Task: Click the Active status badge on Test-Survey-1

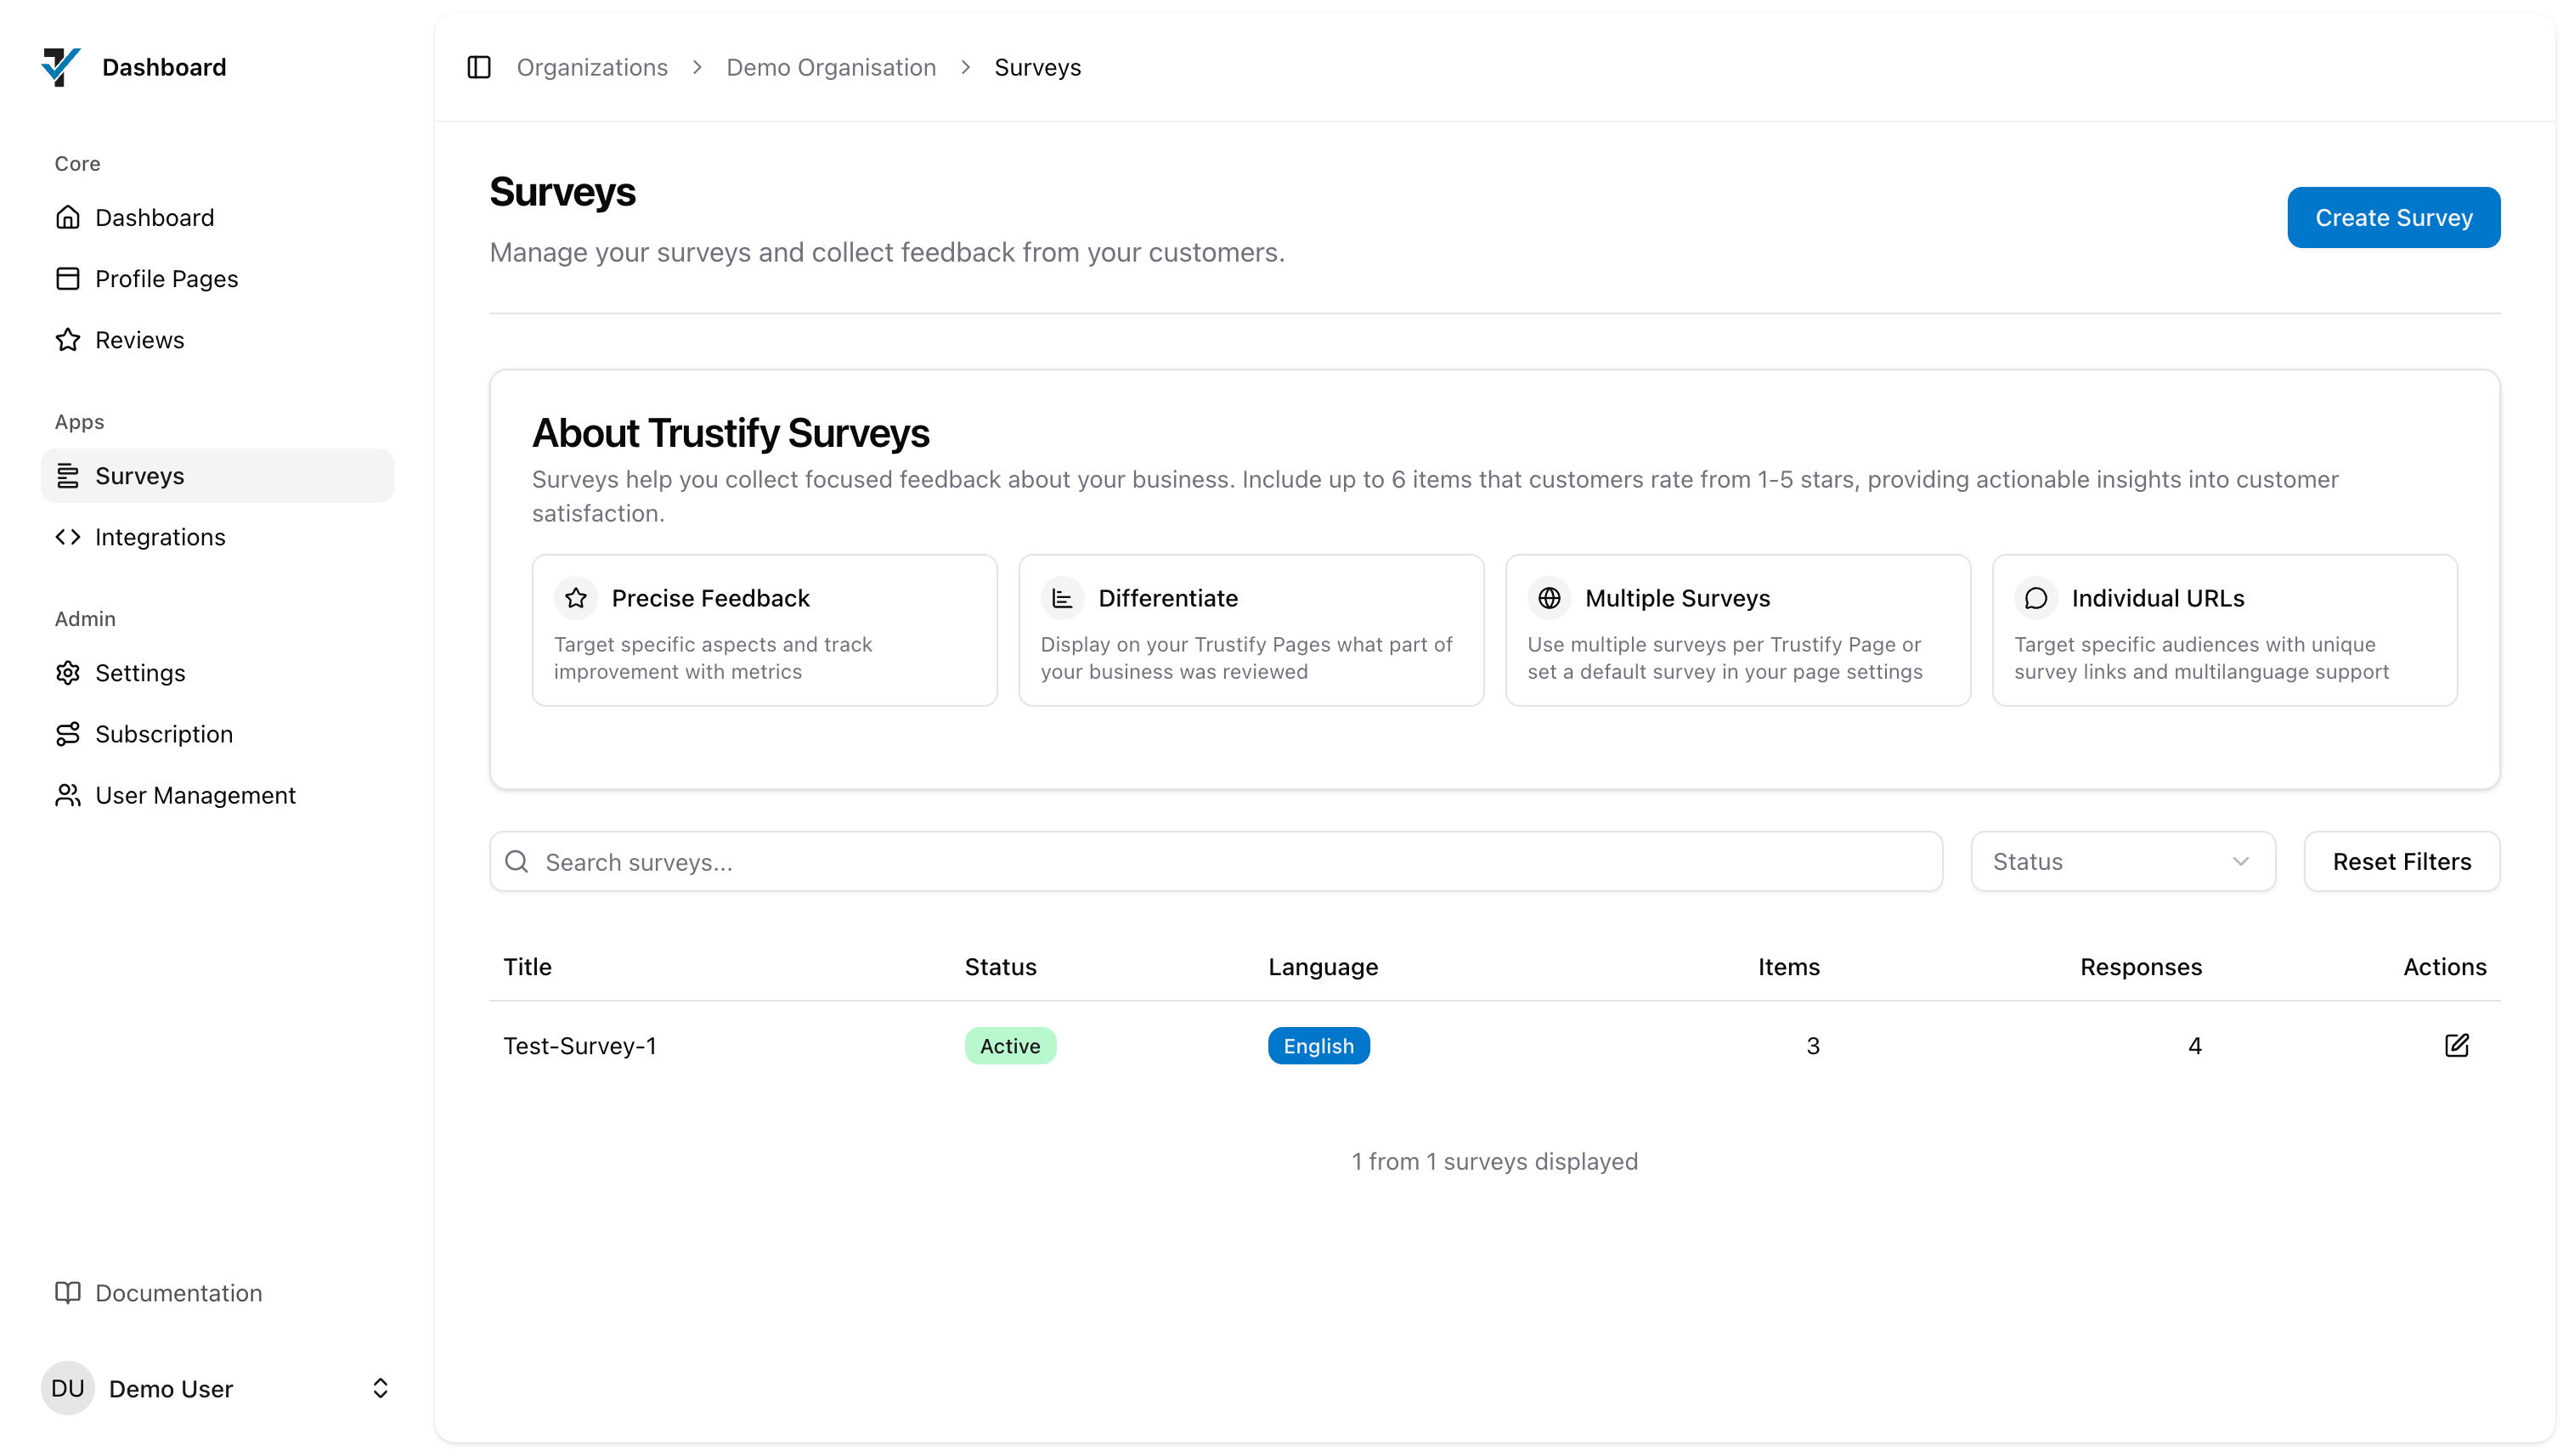Action: pos(1009,1045)
